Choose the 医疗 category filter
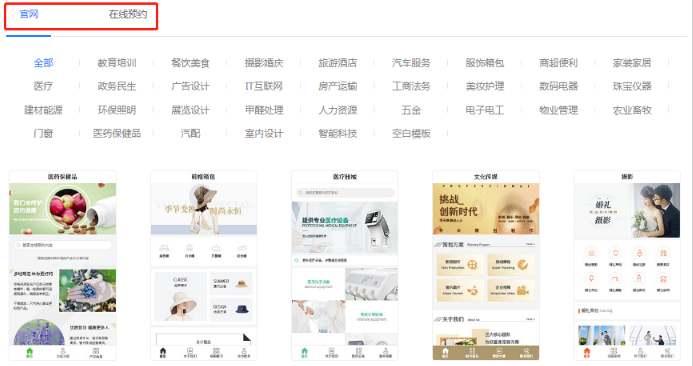Screen dimensions: 693x366 pos(43,86)
